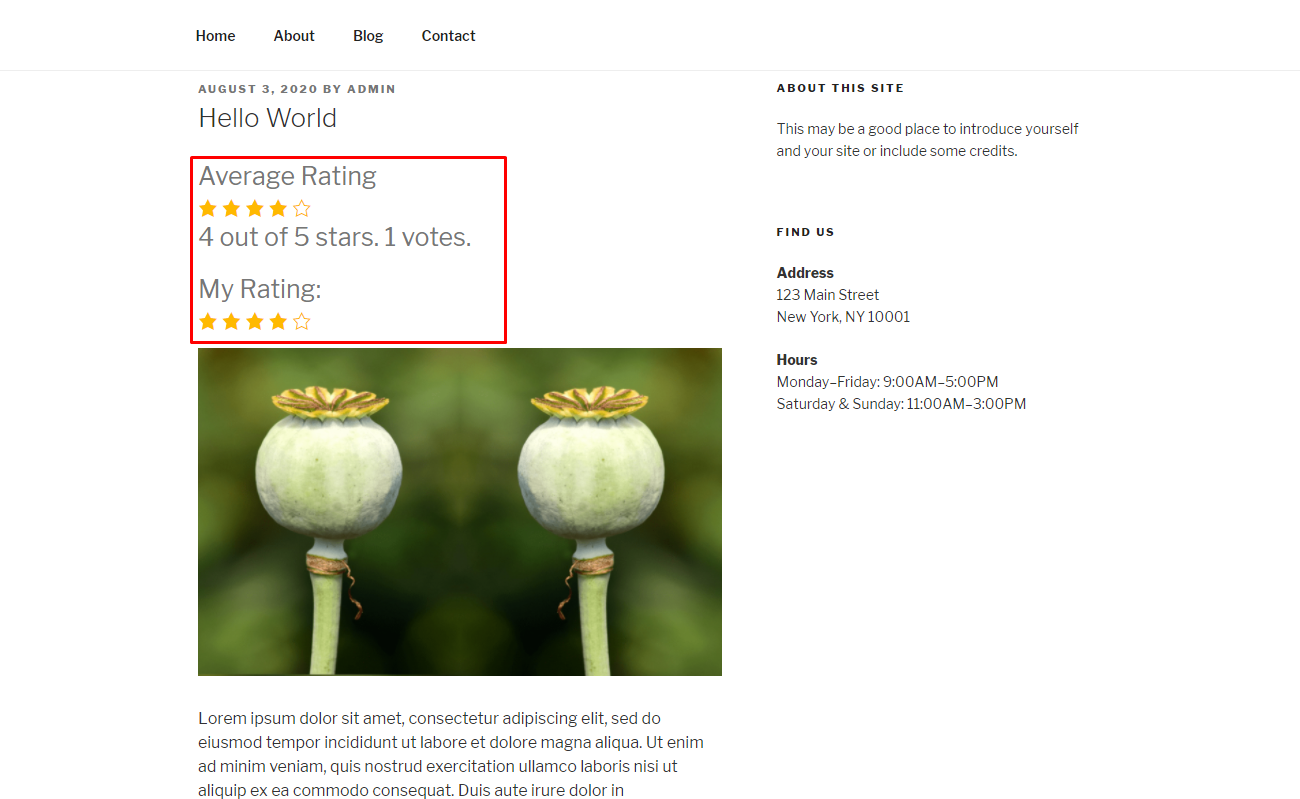Click the 'New York, NY 10001' line
This screenshot has height=799, width=1300.
point(843,317)
